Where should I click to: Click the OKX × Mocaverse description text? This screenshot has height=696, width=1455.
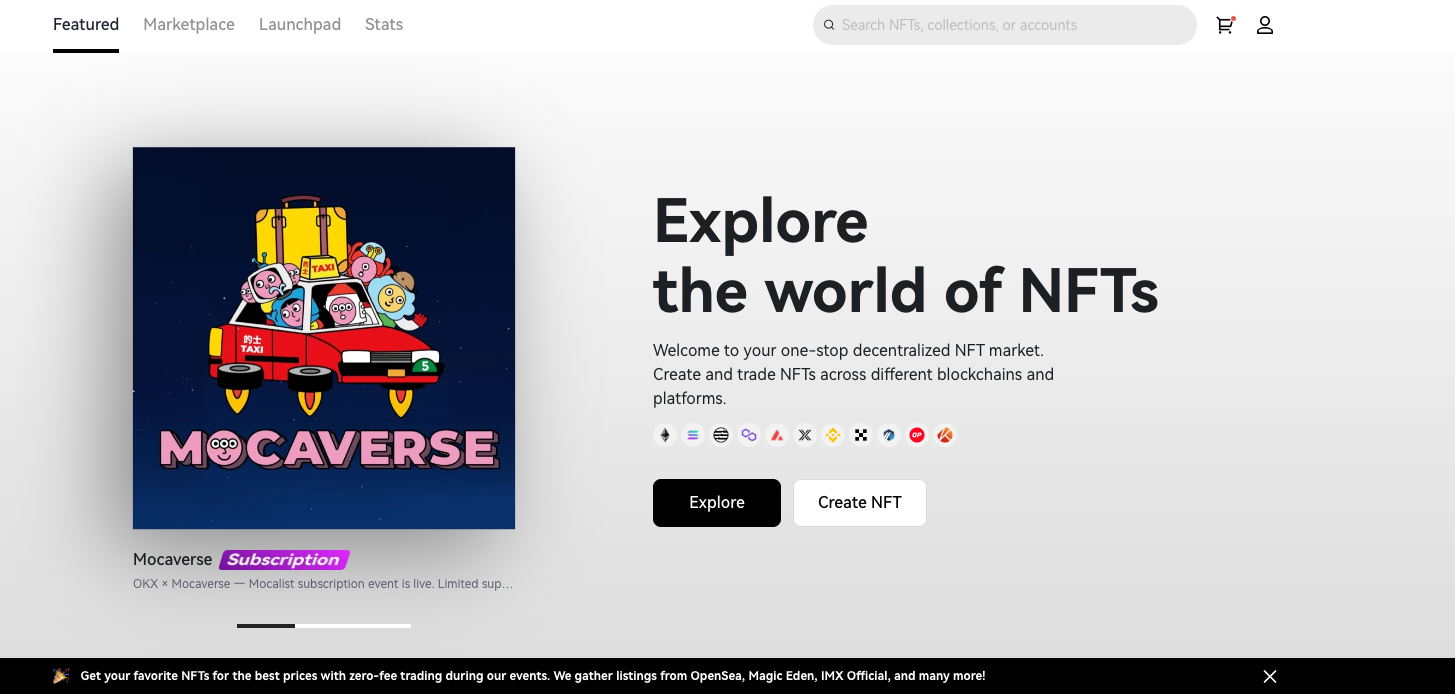click(323, 584)
